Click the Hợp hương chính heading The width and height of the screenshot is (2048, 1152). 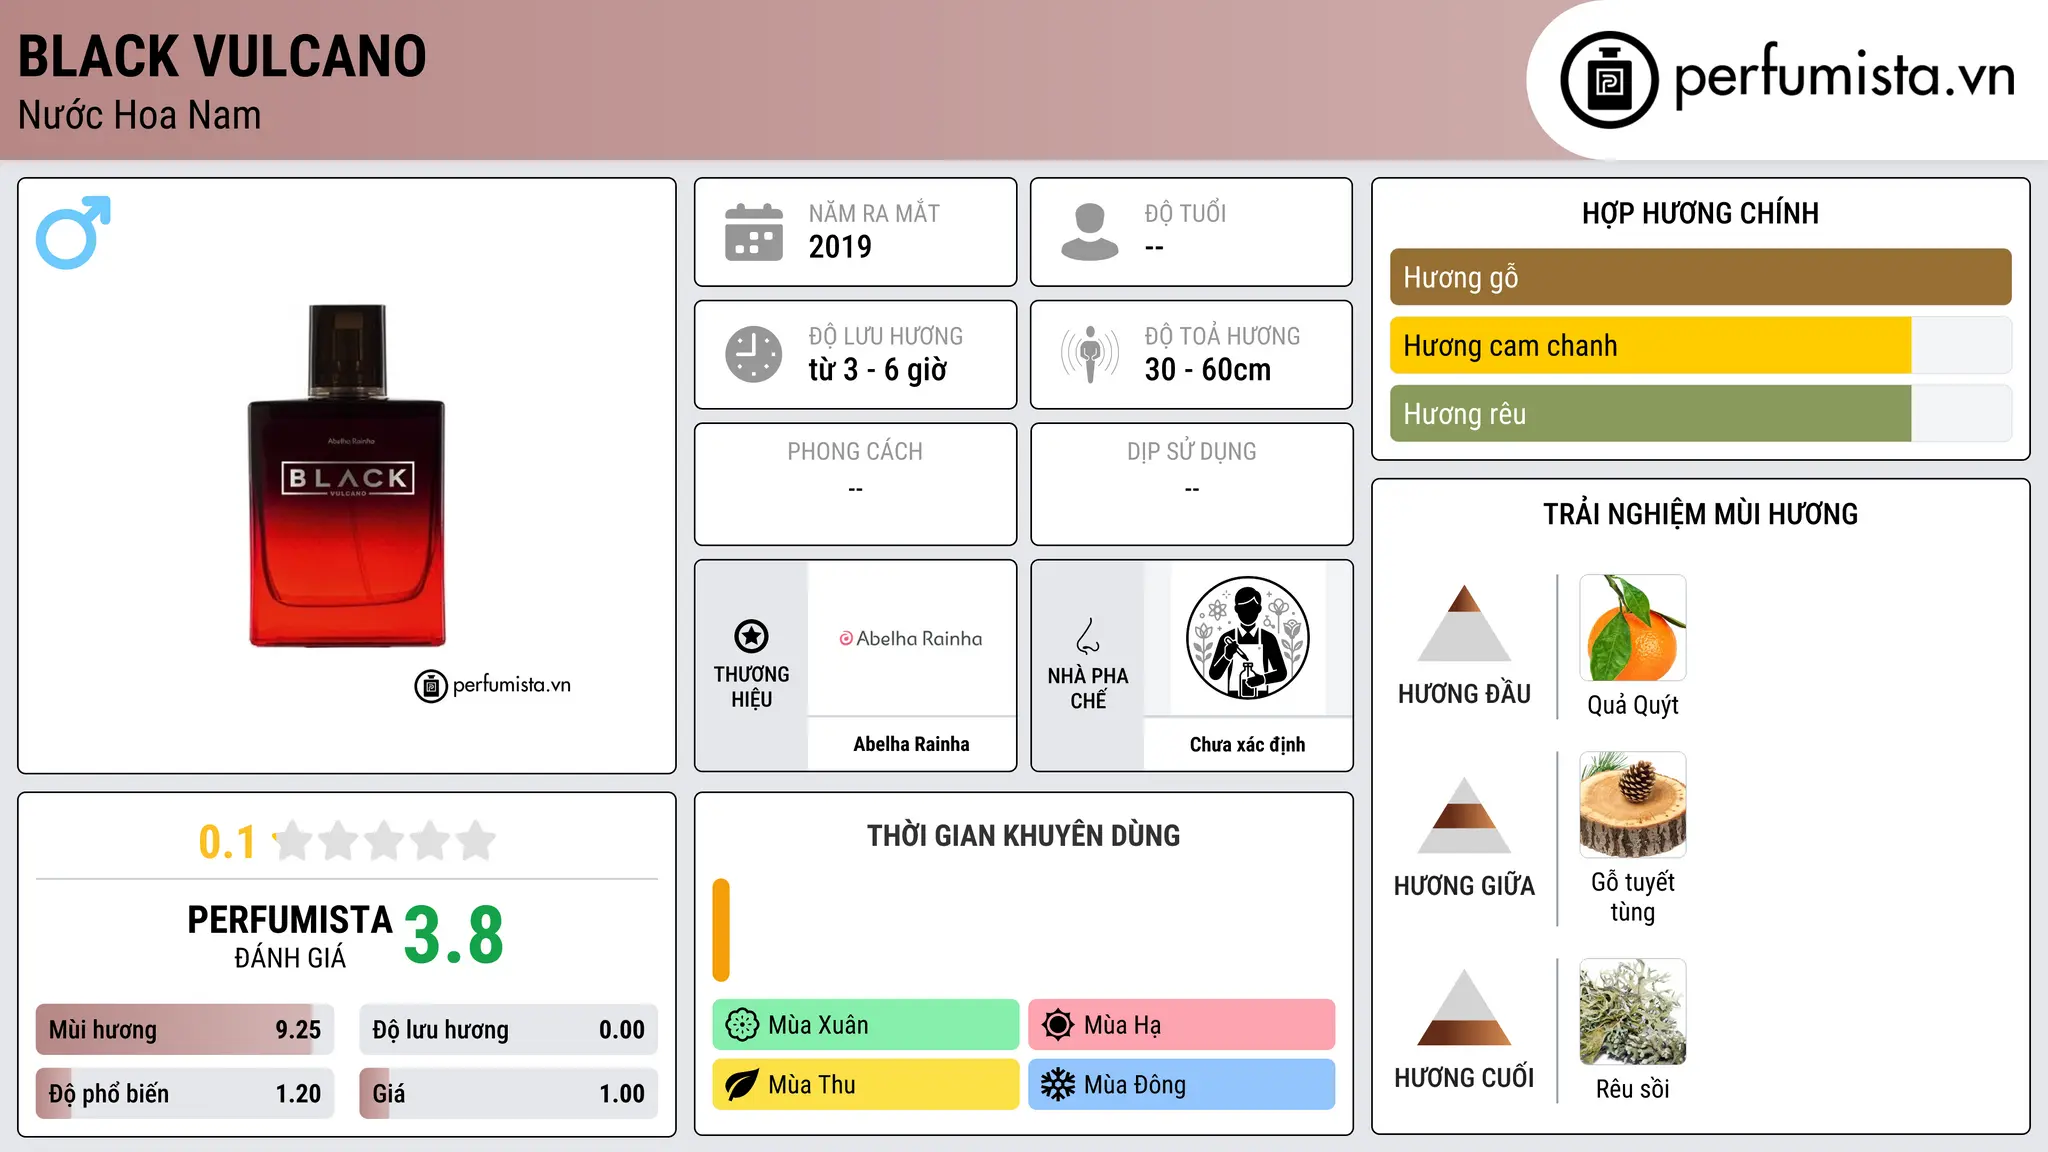pyautogui.click(x=1700, y=213)
